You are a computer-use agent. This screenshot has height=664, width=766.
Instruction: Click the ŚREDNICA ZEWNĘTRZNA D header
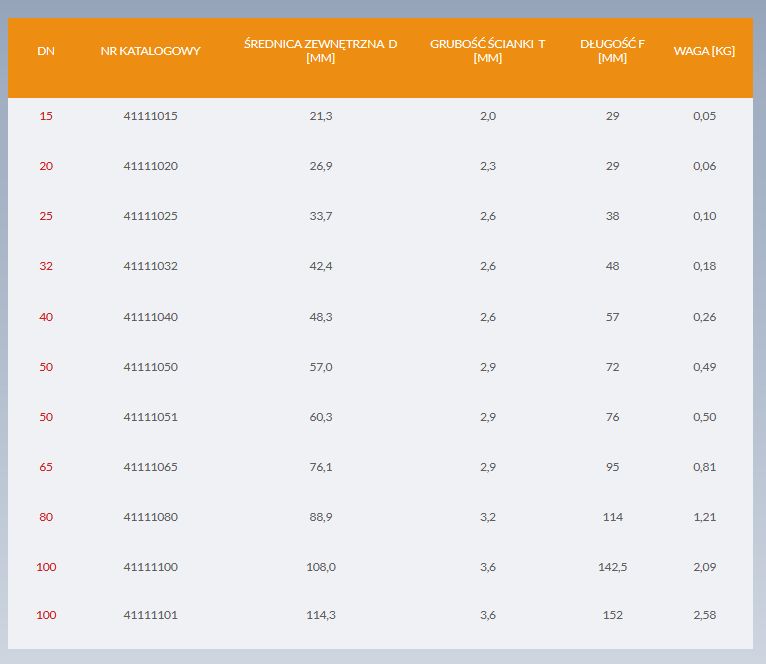point(320,51)
